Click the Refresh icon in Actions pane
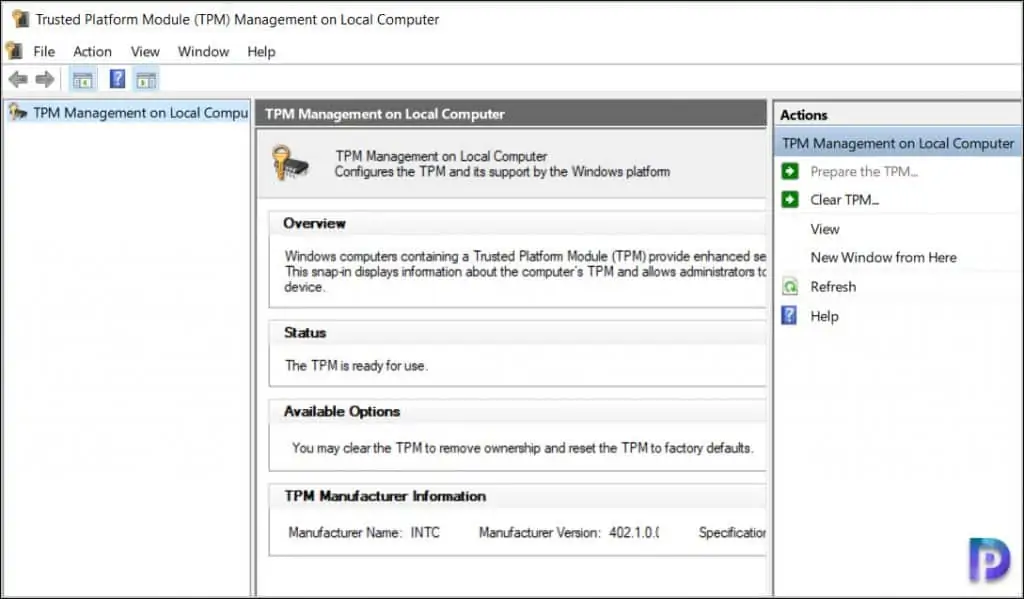The width and height of the screenshot is (1024, 599). click(x=790, y=286)
